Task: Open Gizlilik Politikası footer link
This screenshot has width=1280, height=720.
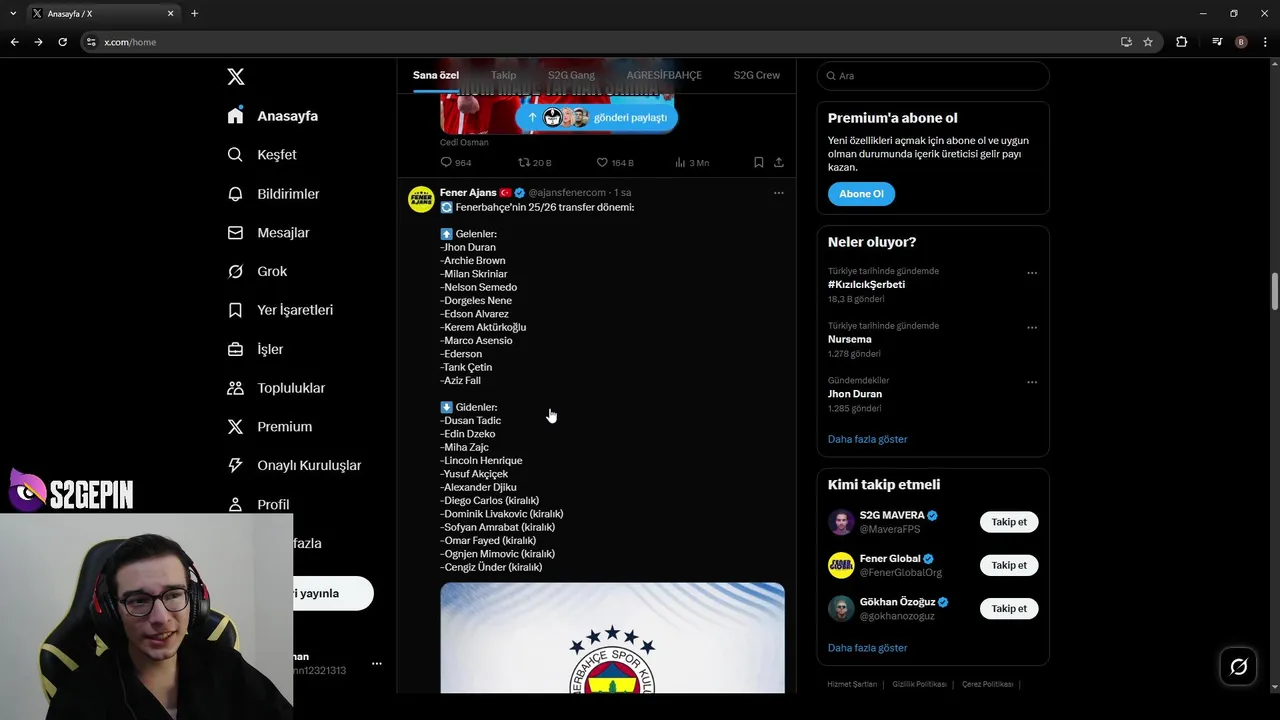Action: [x=919, y=684]
